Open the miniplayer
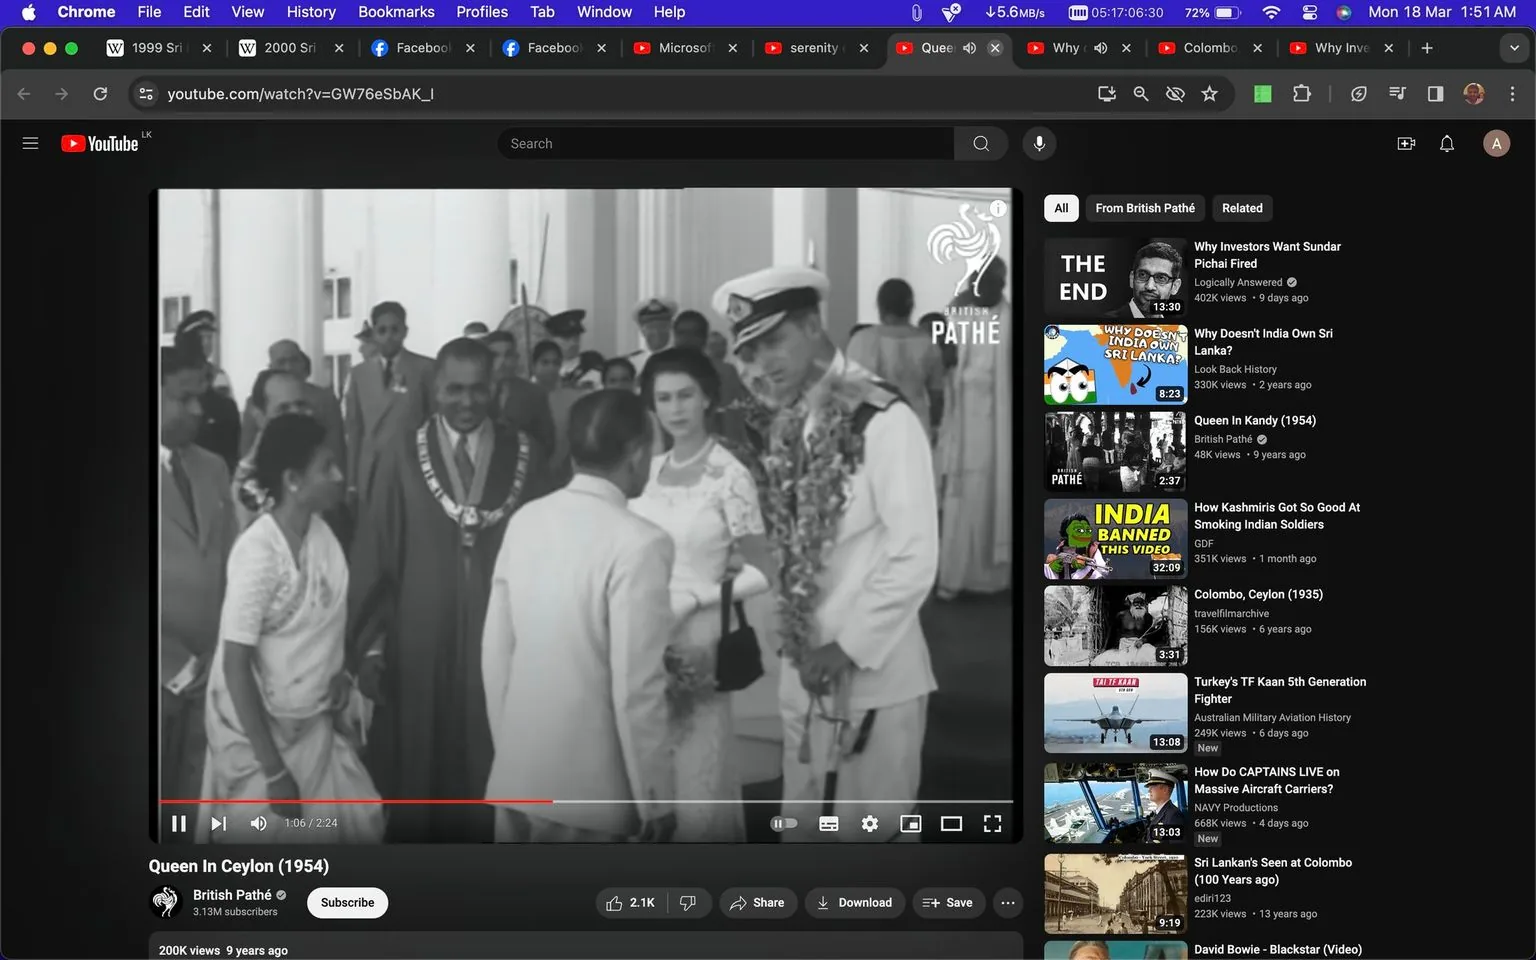This screenshot has height=960, width=1536. (x=910, y=823)
